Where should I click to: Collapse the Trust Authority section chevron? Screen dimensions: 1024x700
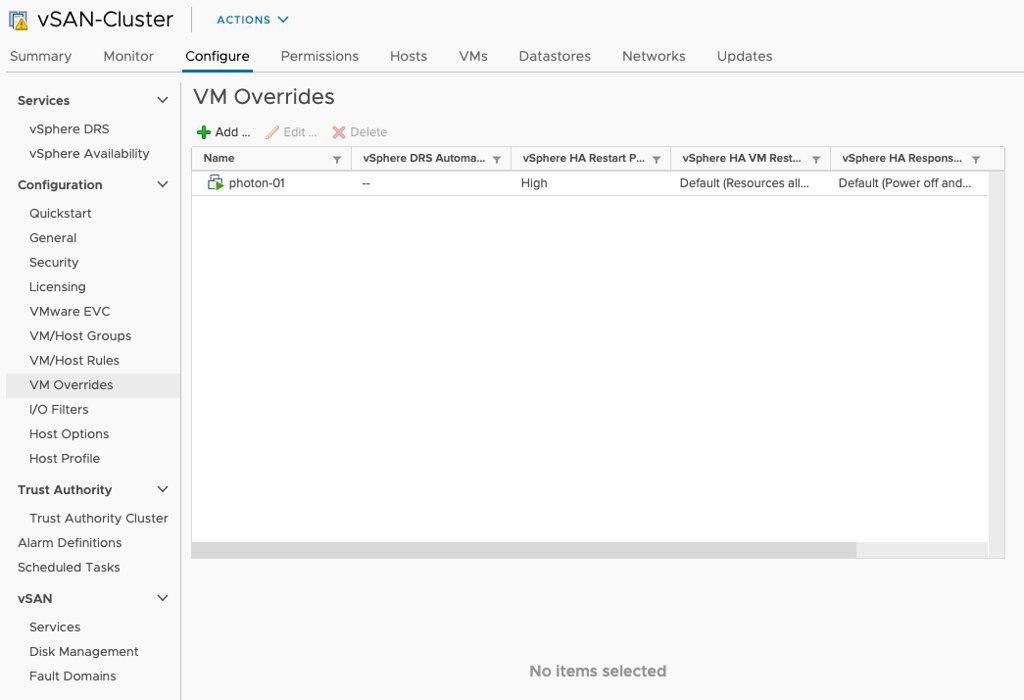click(x=163, y=489)
